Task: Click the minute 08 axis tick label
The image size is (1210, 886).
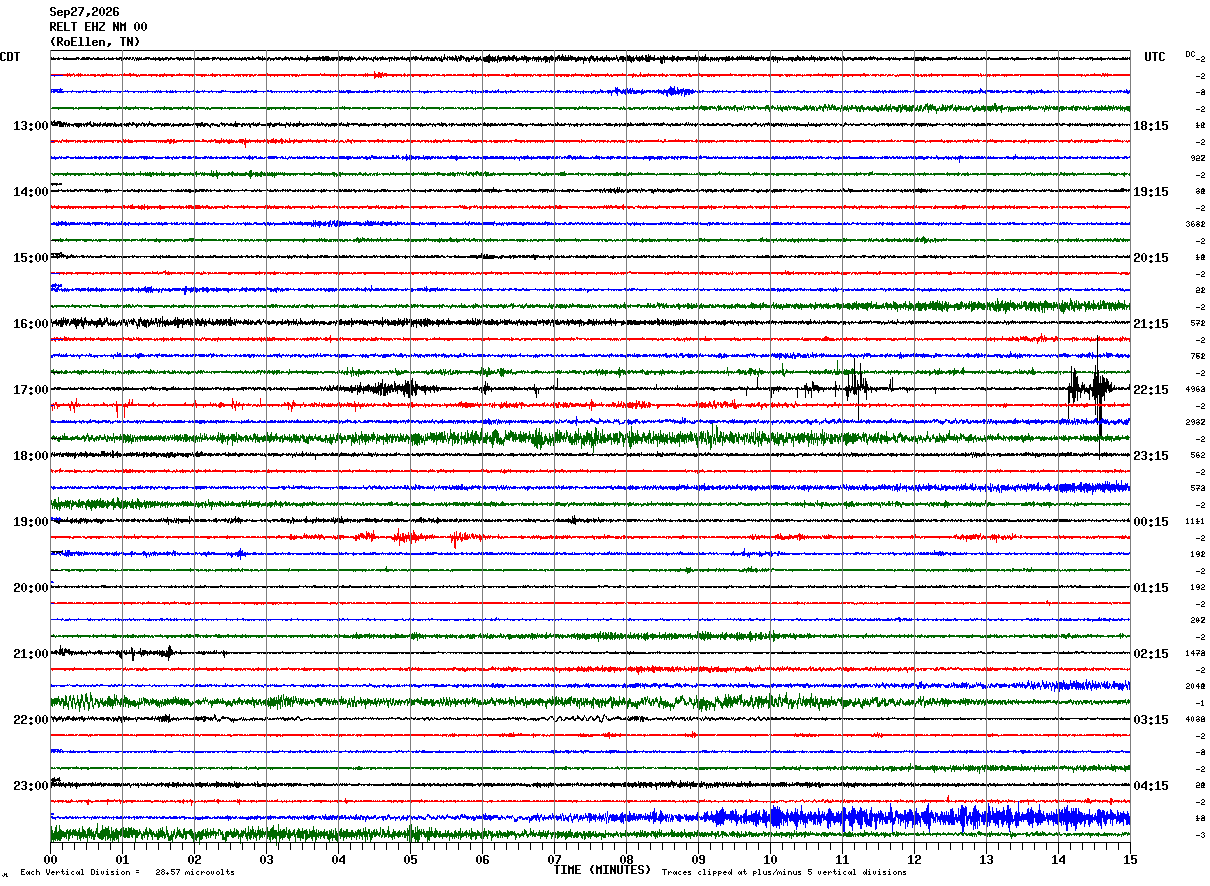Action: tap(626, 859)
